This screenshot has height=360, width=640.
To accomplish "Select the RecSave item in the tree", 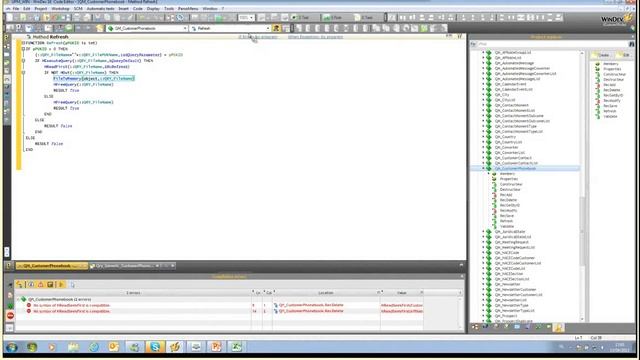I will click(507, 216).
